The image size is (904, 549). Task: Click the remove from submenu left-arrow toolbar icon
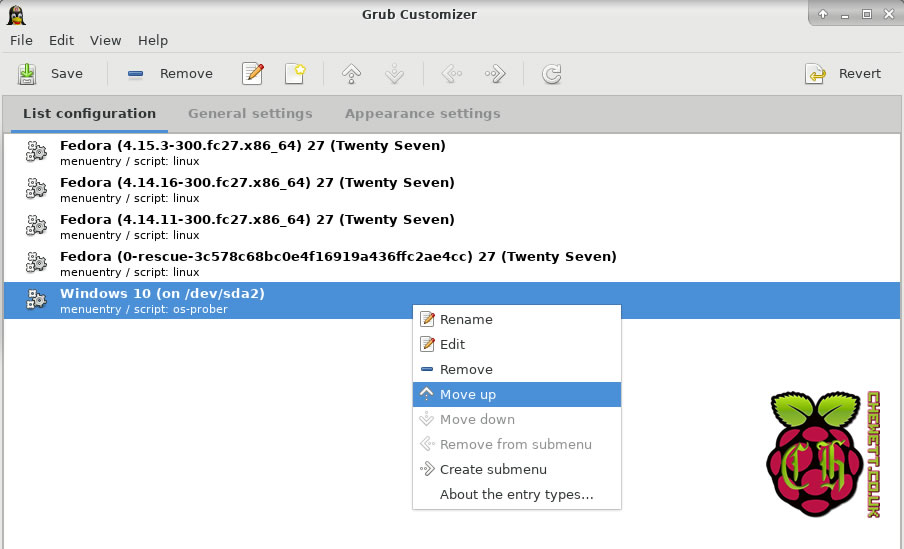click(452, 73)
